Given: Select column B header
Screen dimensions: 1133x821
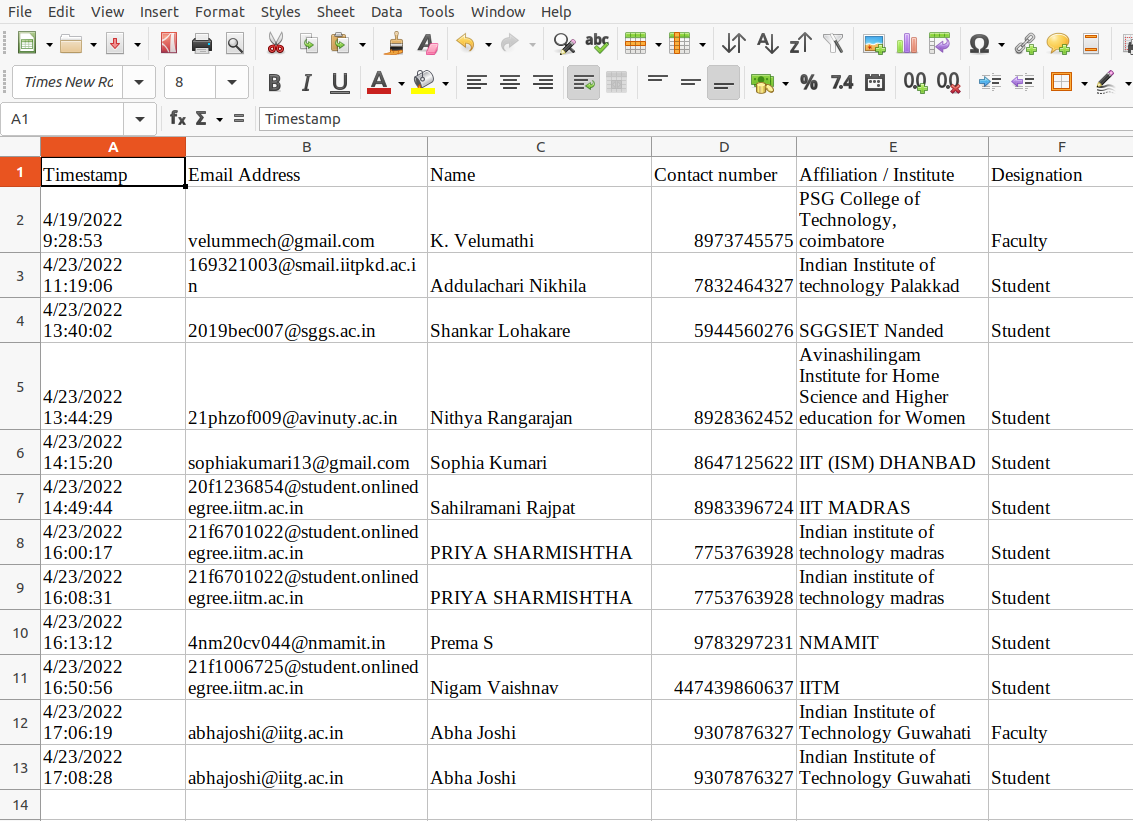Looking at the screenshot, I should pos(306,147).
